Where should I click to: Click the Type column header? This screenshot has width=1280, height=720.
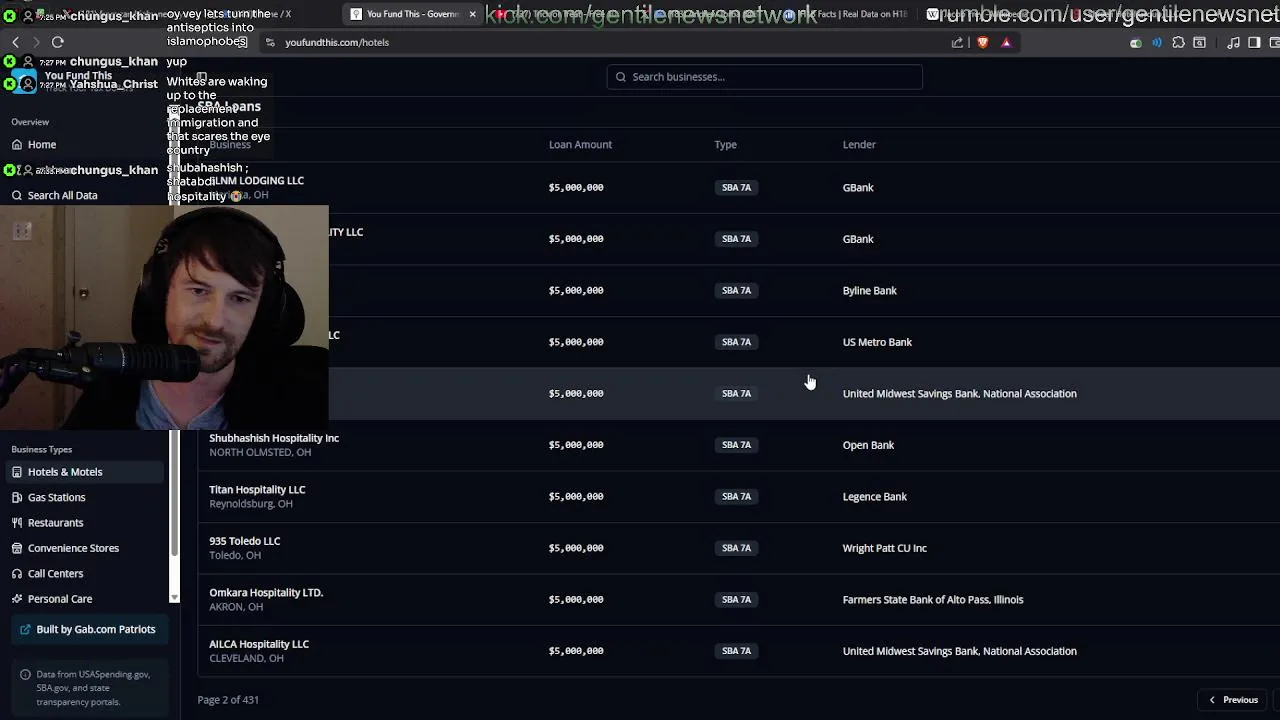click(x=725, y=144)
